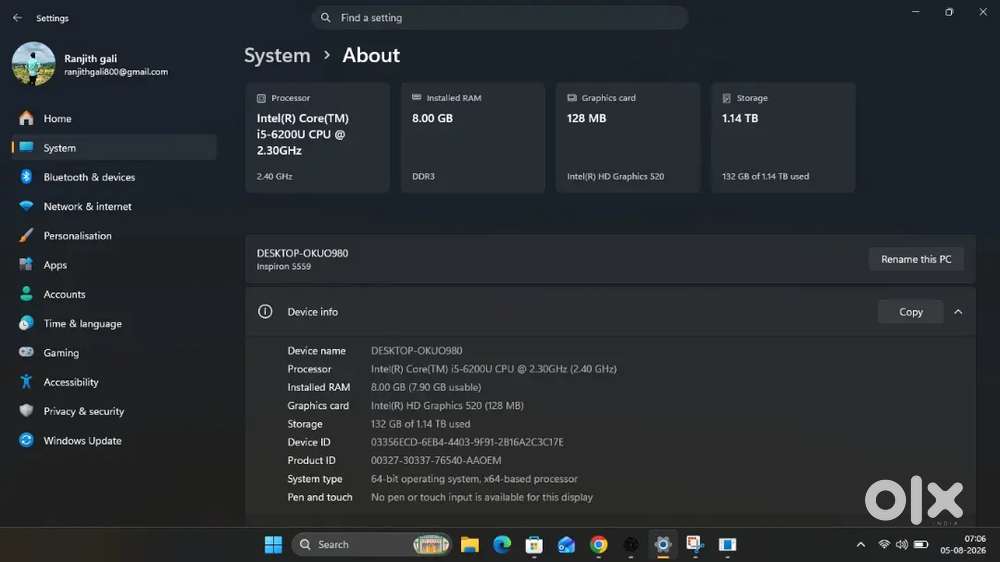Open Personalisation settings
1000x562 pixels.
pos(114,236)
